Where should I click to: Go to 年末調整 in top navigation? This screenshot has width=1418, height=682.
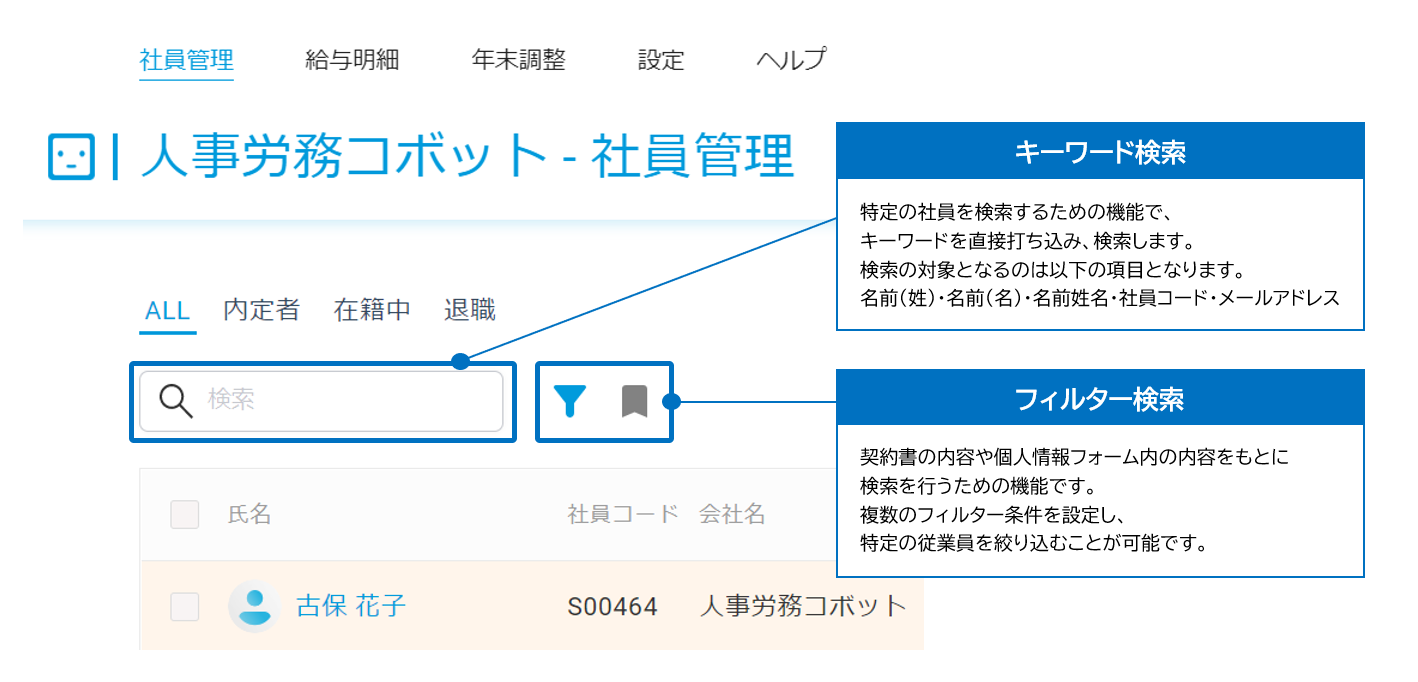(519, 60)
